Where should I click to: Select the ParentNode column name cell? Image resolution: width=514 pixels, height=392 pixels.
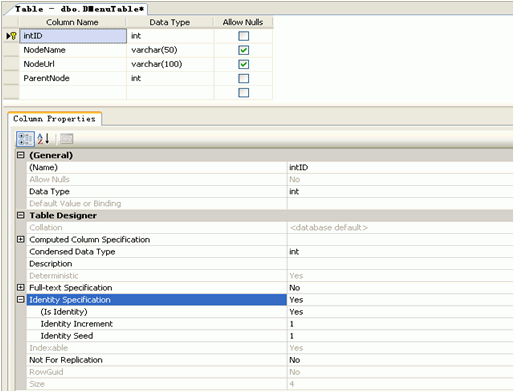pos(73,78)
